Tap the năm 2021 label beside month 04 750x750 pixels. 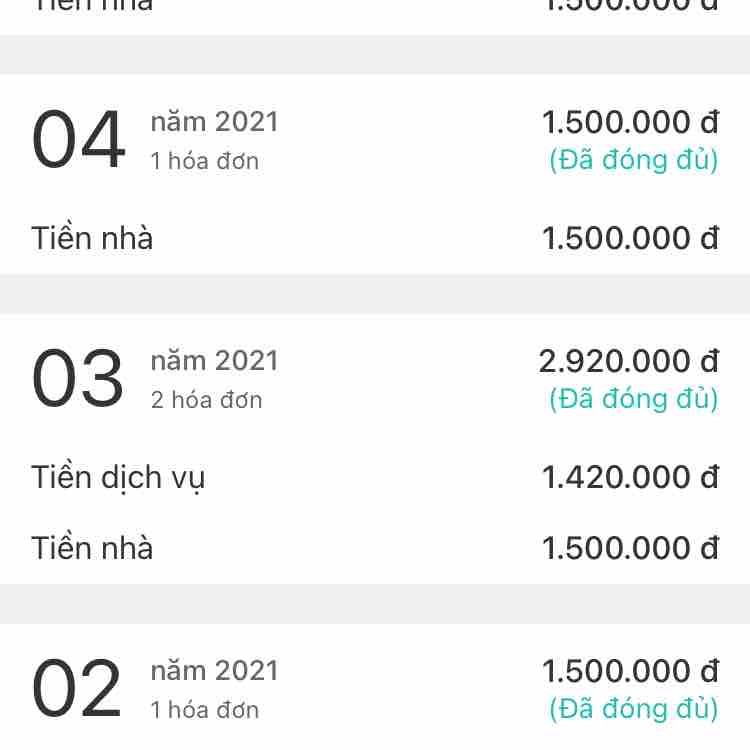pyautogui.click(x=214, y=122)
